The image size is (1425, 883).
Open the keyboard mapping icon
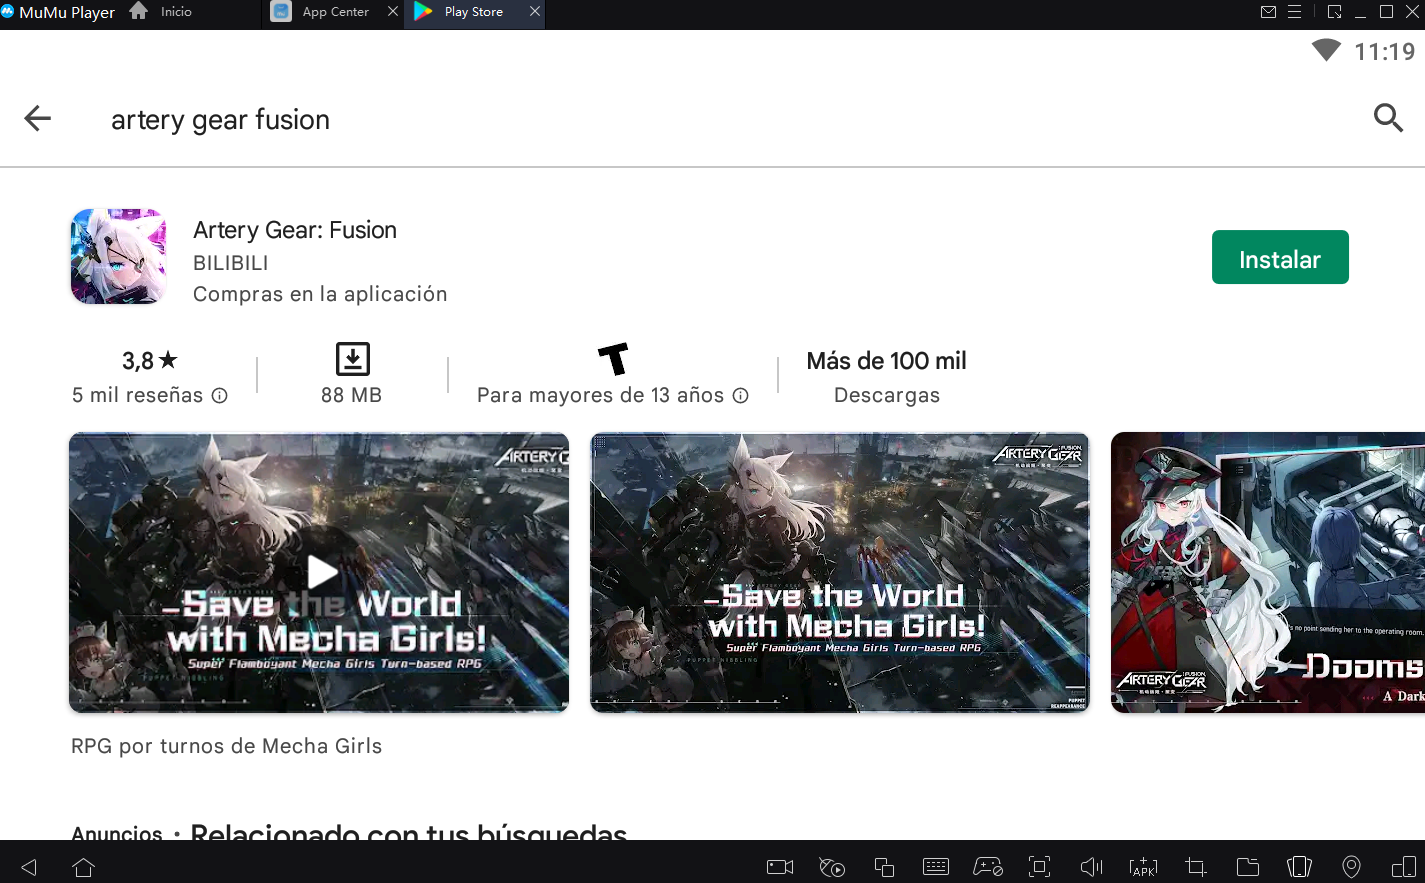pyautogui.click(x=936, y=867)
